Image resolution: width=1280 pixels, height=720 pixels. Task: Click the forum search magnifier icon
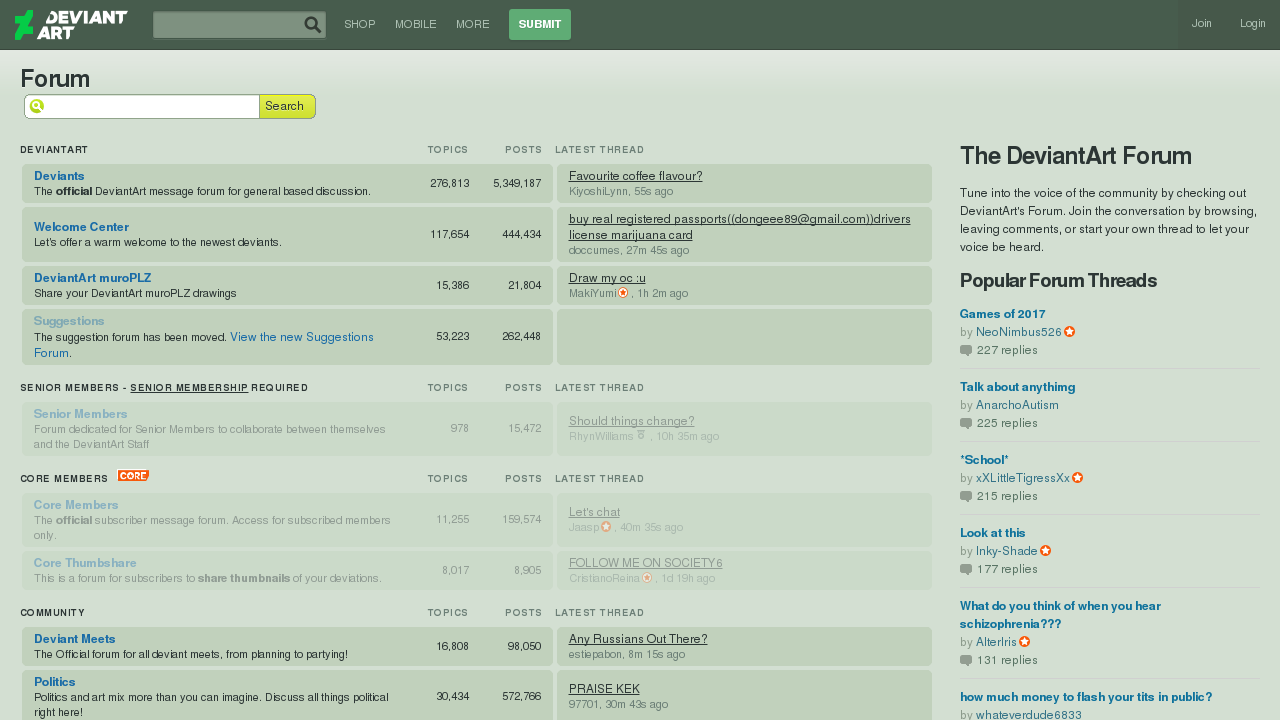click(x=37, y=106)
